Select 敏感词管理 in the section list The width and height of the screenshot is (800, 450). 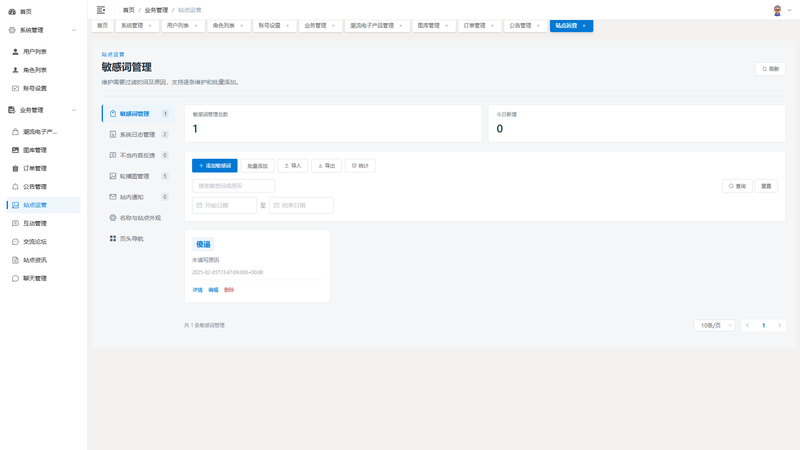point(138,114)
